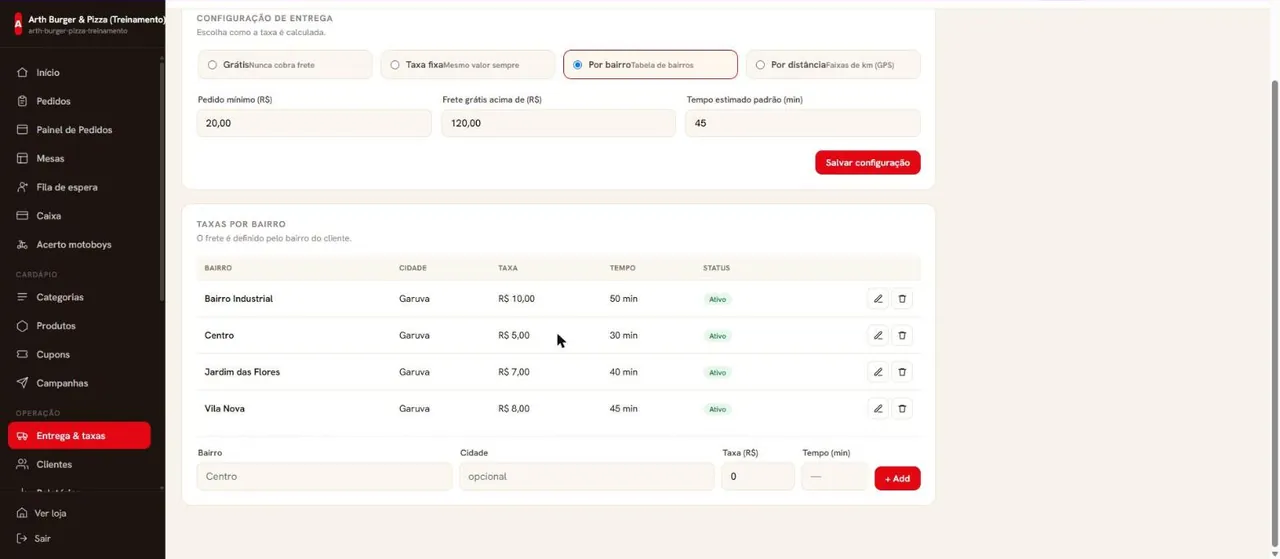Select the Taxa fixa delivery option
The height and width of the screenshot is (559, 1280).
coord(468,65)
